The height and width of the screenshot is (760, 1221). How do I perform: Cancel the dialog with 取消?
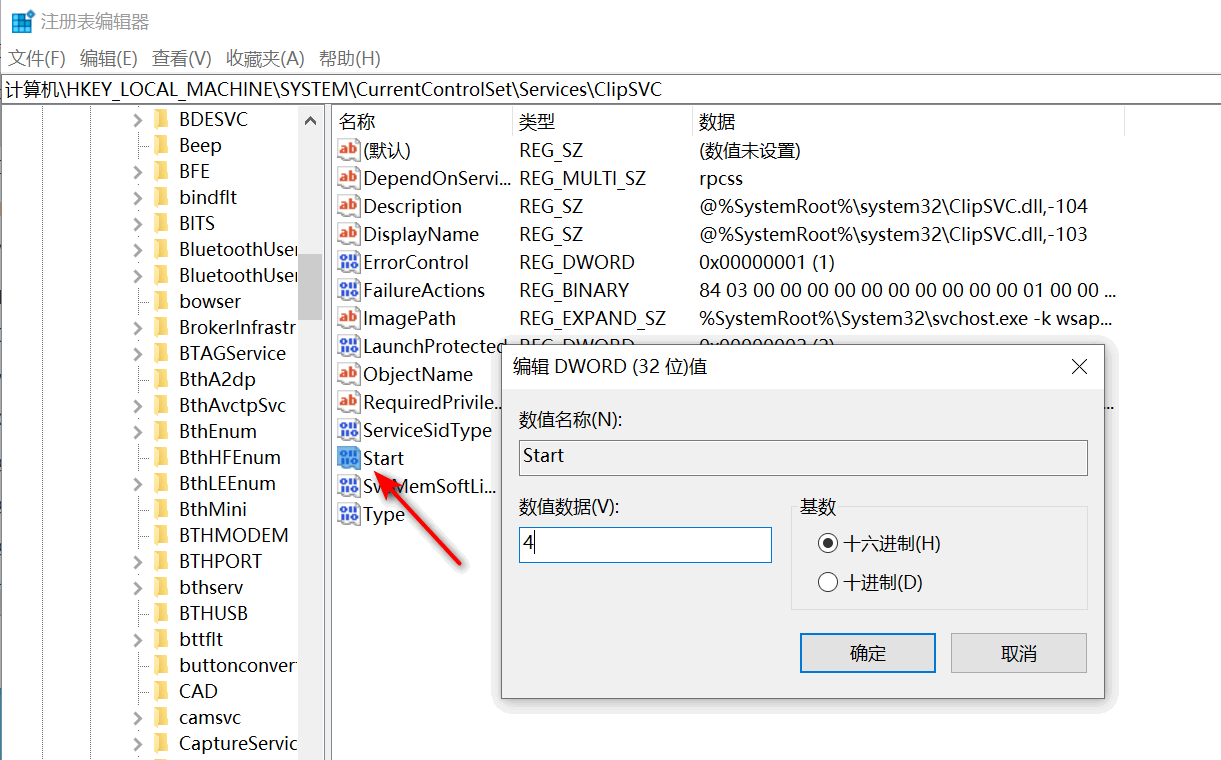coord(1019,653)
